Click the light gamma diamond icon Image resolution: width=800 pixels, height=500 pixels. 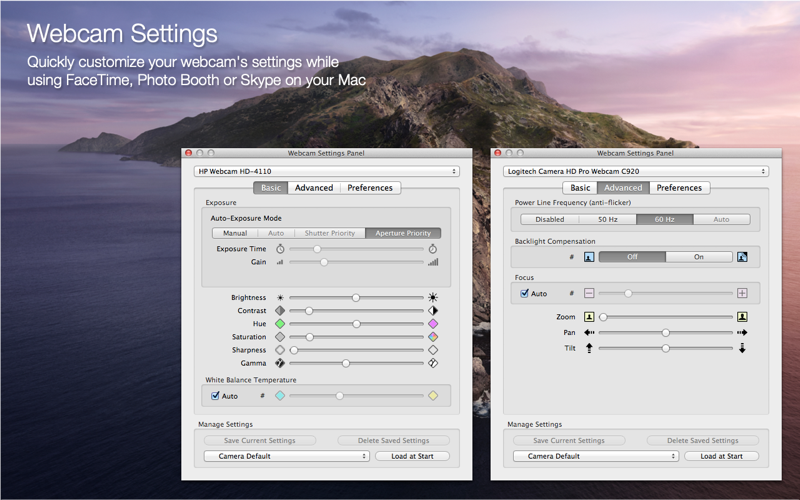[x=433, y=363]
